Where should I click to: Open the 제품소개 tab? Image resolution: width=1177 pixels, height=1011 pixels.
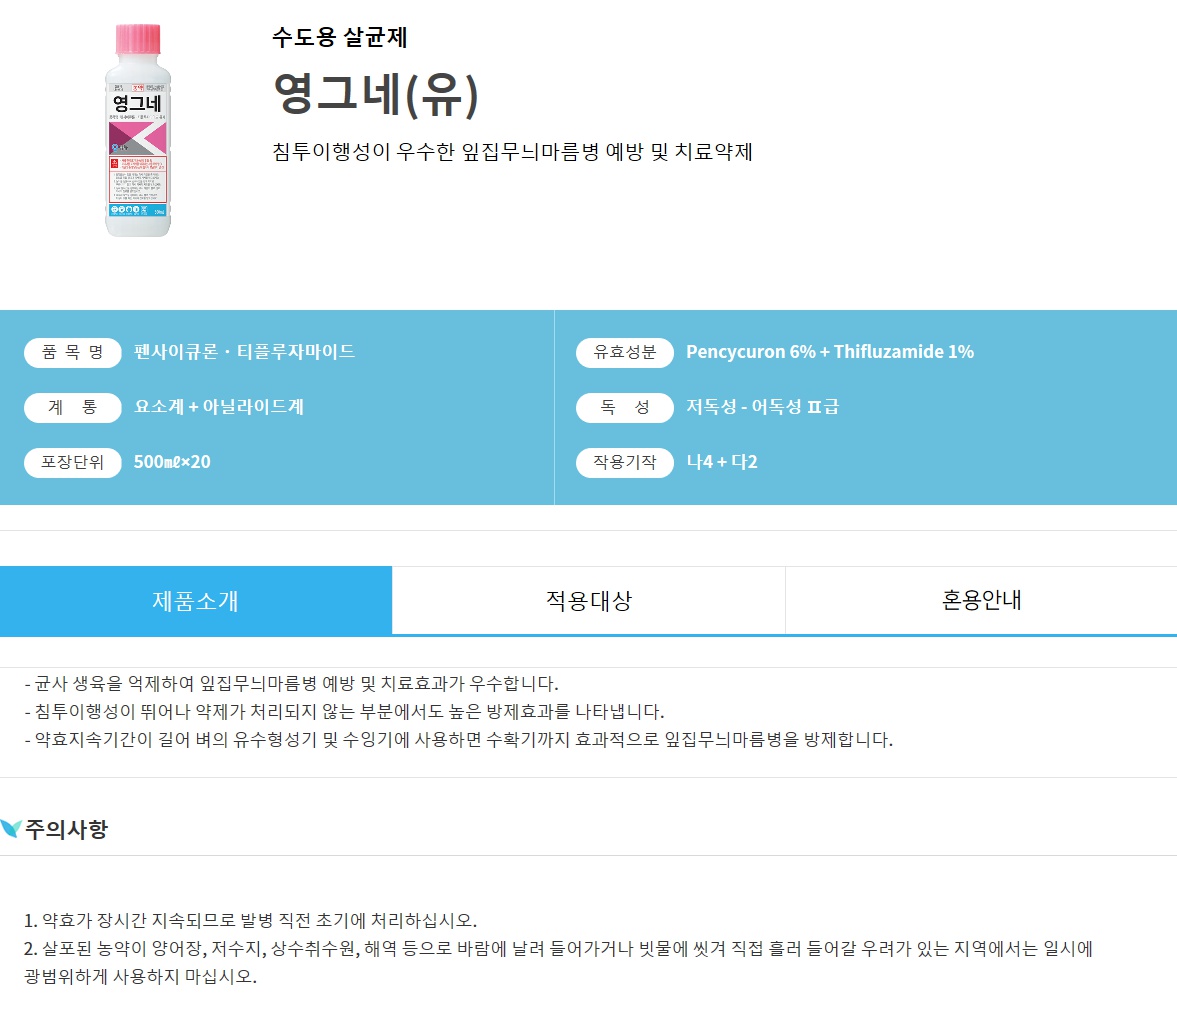click(x=195, y=600)
